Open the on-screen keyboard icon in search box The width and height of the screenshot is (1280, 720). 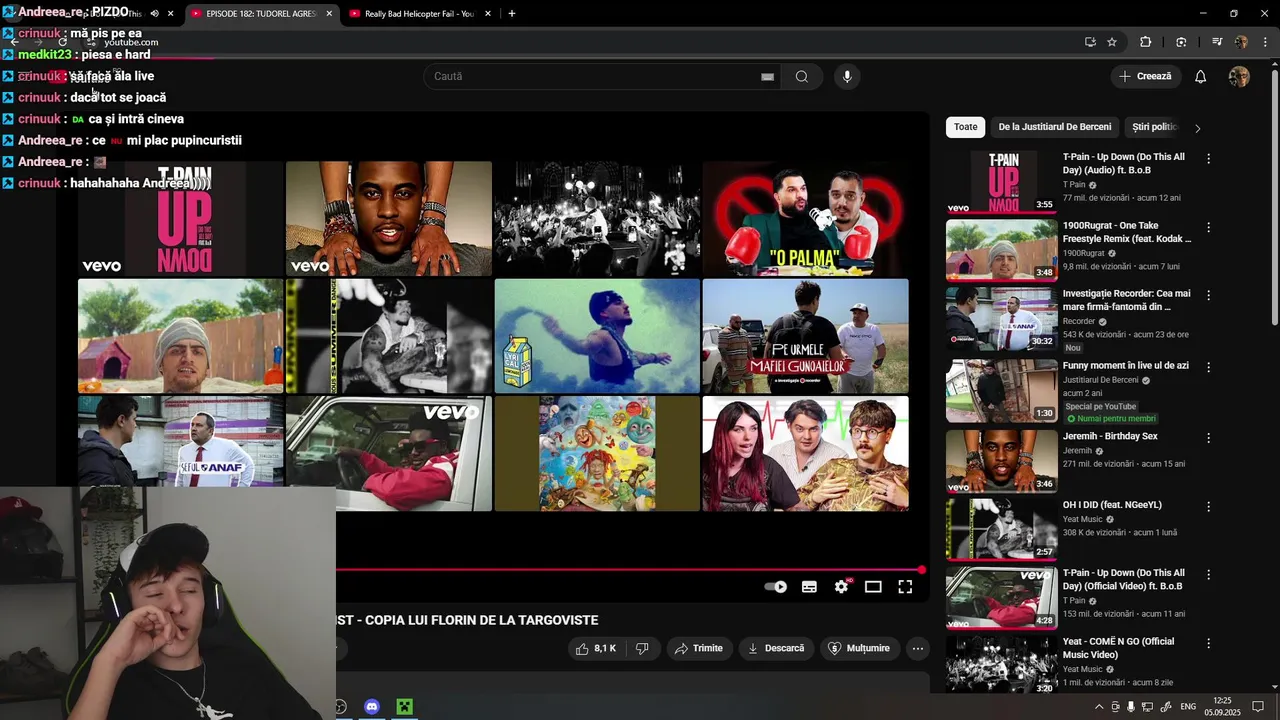point(767,77)
